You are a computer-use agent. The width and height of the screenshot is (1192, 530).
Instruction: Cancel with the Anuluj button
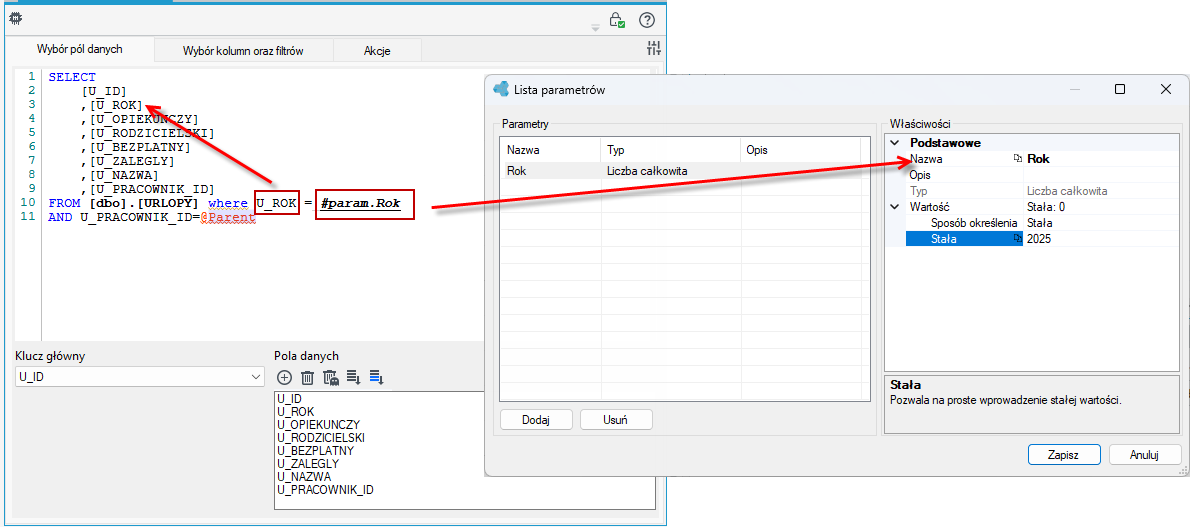(x=1144, y=455)
